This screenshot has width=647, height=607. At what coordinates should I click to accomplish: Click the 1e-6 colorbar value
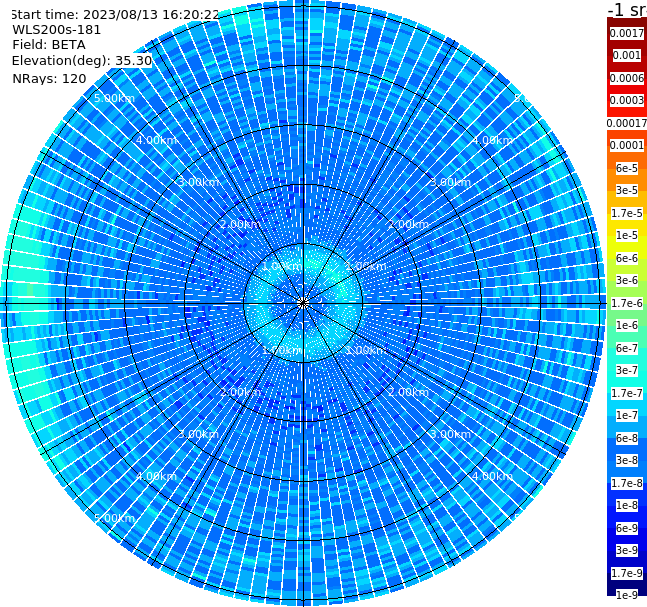(x=627, y=325)
